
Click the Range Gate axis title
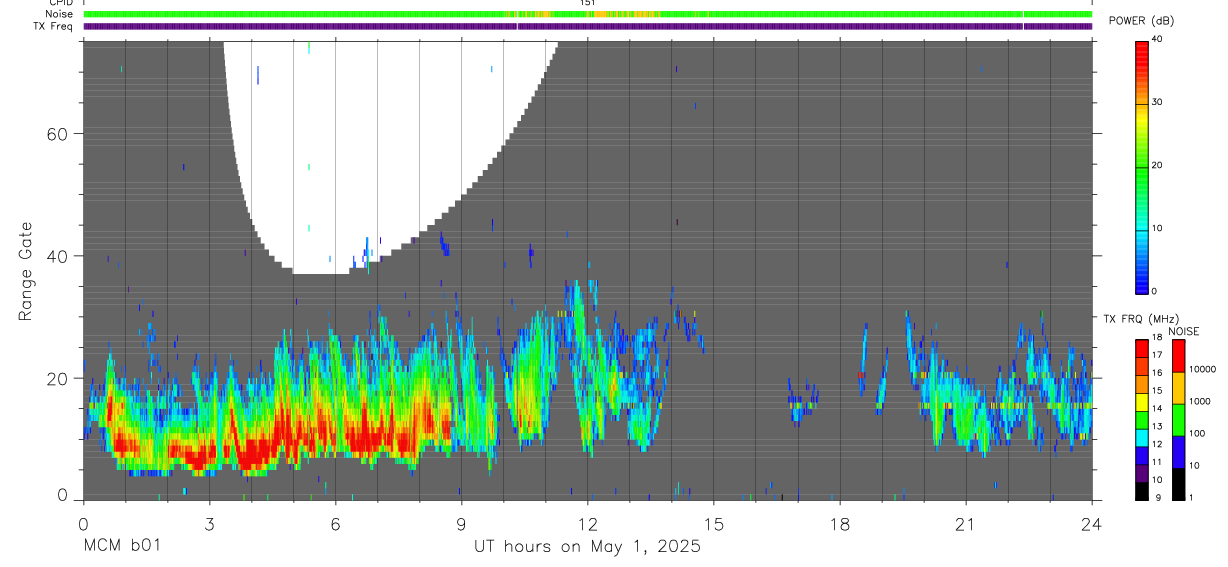click(x=25, y=272)
